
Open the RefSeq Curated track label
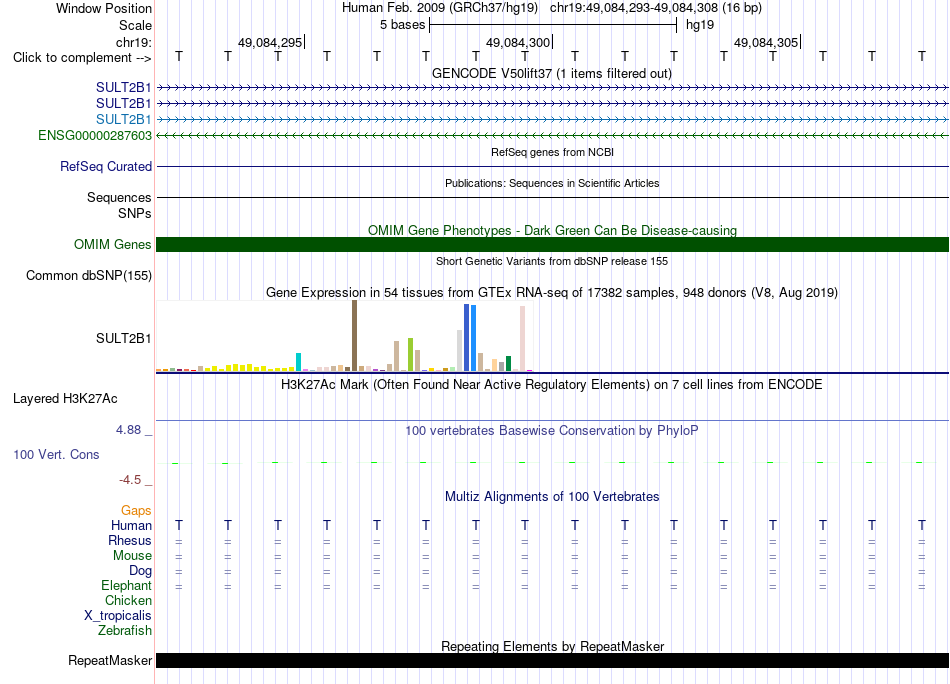[106, 166]
